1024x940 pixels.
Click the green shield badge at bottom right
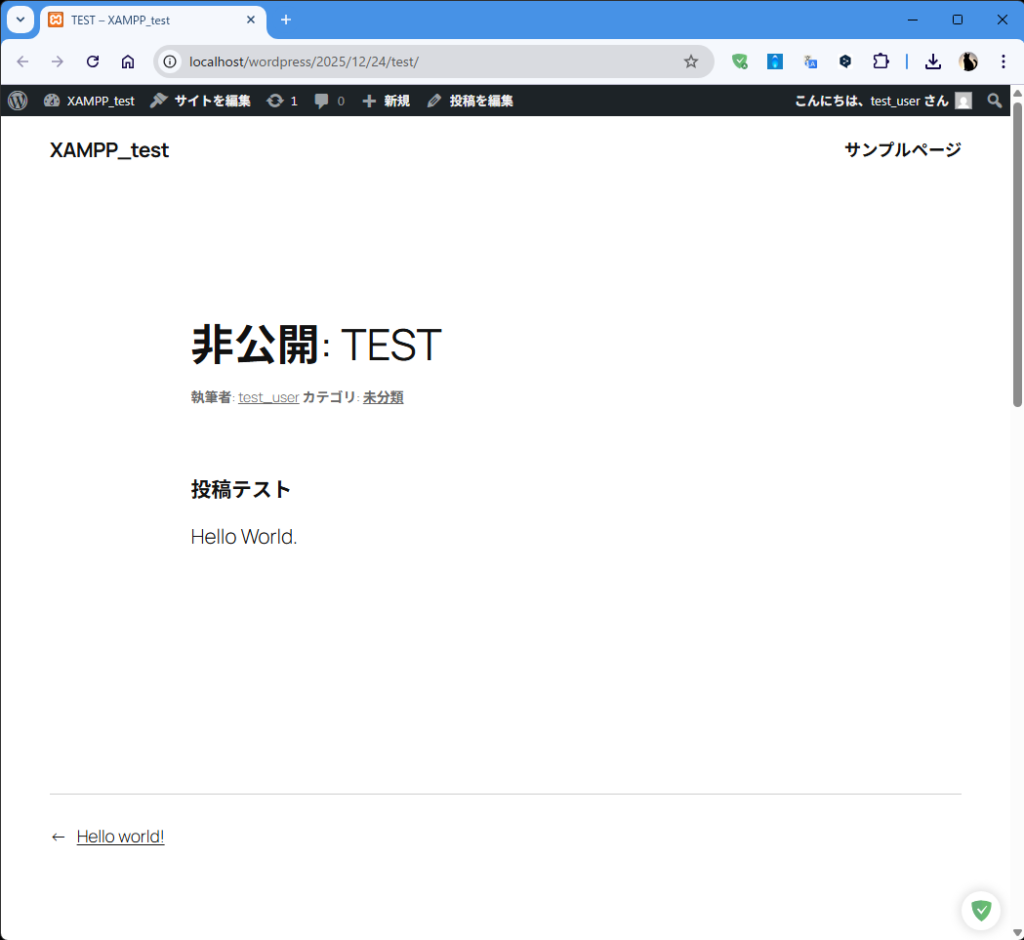(x=981, y=910)
